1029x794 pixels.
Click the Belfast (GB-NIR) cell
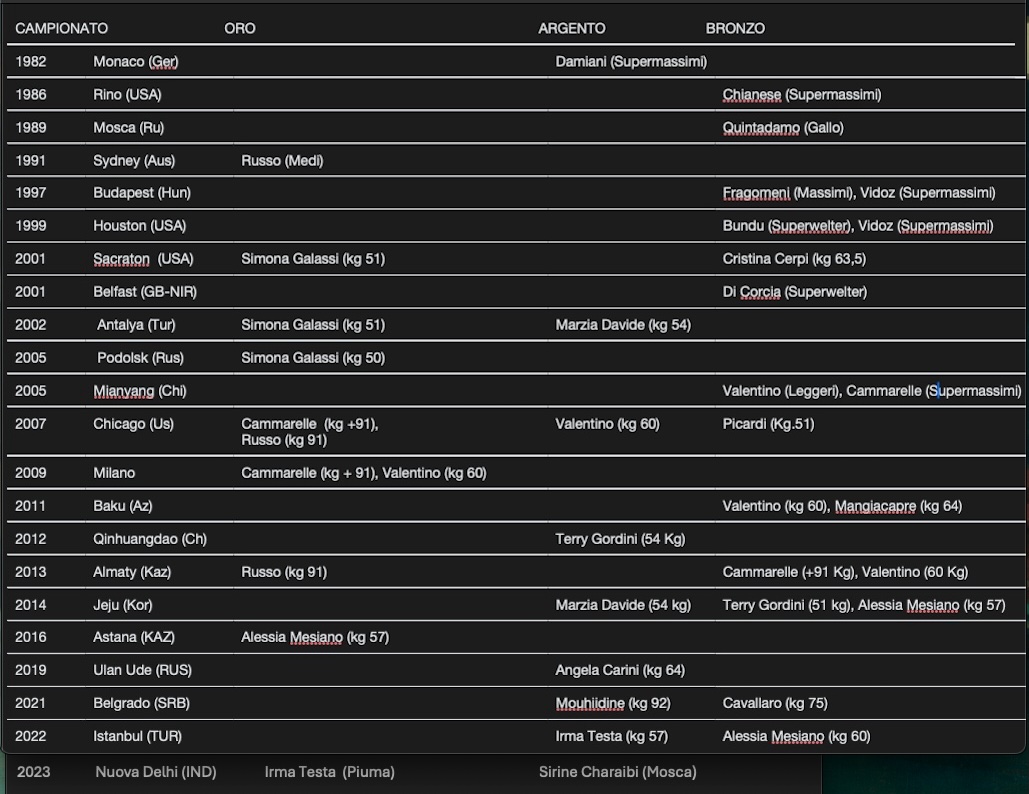pos(145,291)
